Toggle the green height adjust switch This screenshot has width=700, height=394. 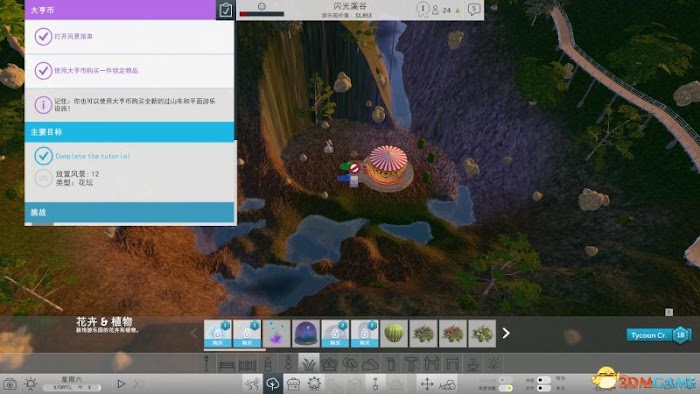[x=505, y=388]
